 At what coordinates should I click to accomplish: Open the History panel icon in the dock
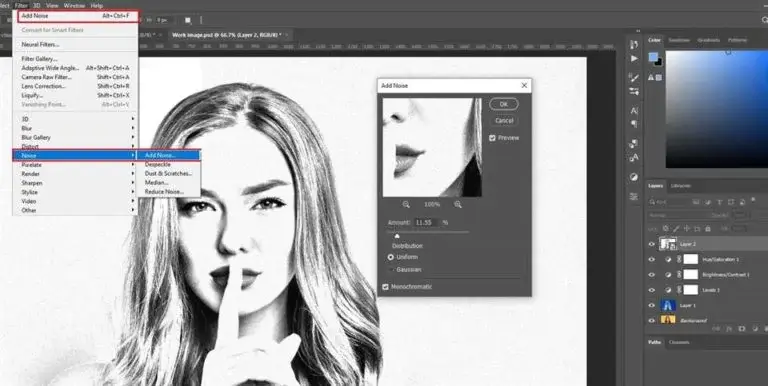[634, 45]
